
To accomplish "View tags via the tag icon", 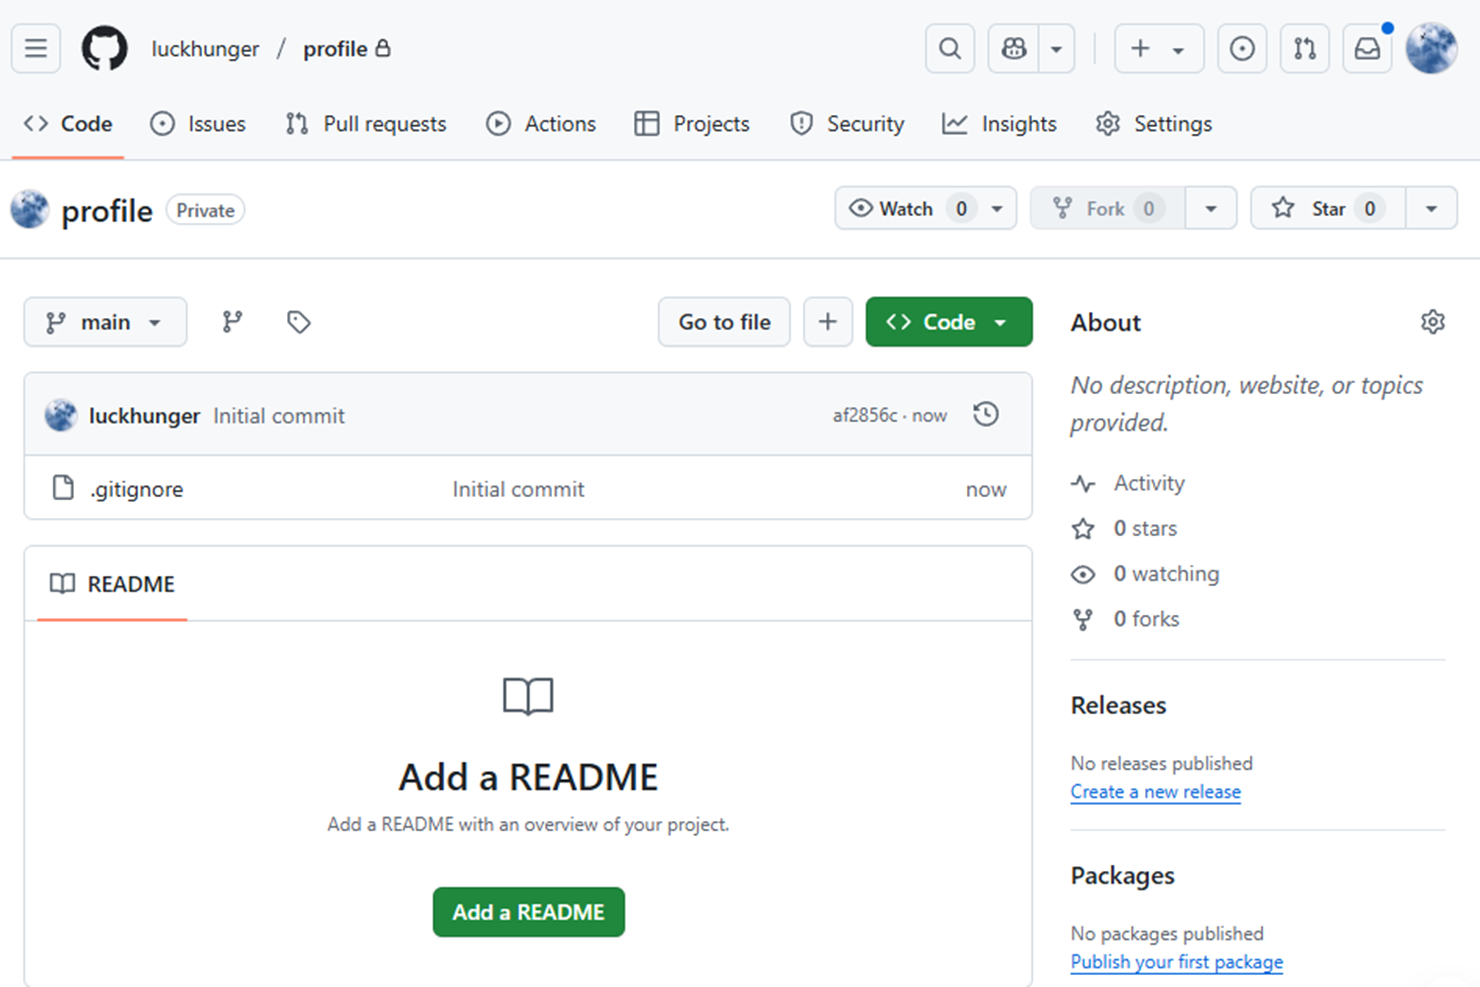I will (x=298, y=322).
